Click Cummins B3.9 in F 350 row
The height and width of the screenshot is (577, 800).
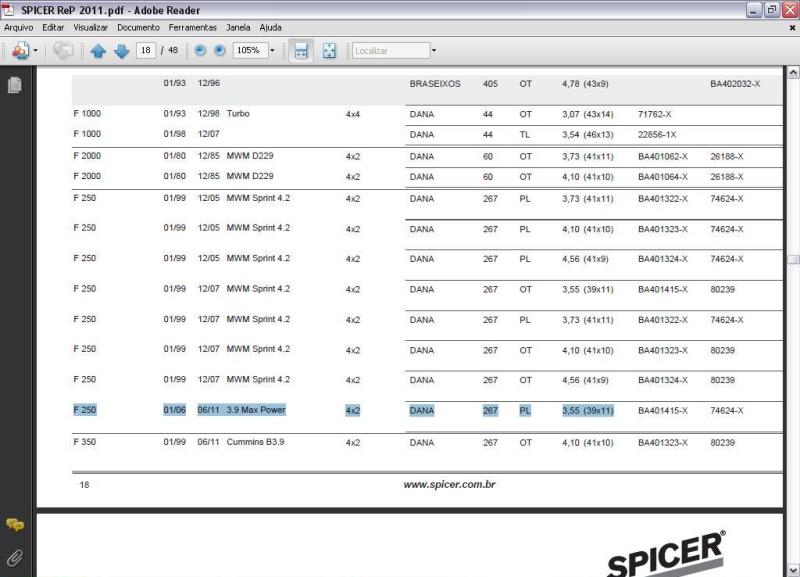(x=255, y=442)
